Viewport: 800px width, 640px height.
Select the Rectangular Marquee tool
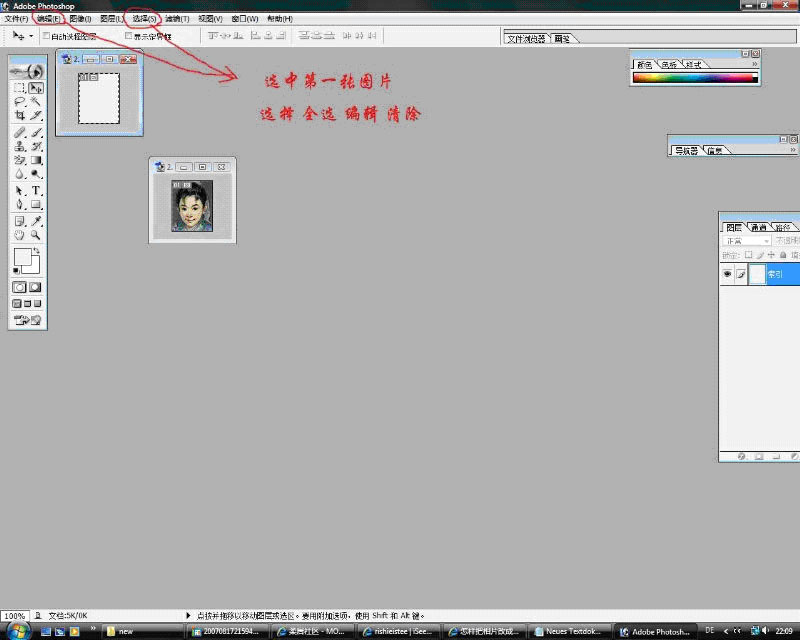pos(19,88)
